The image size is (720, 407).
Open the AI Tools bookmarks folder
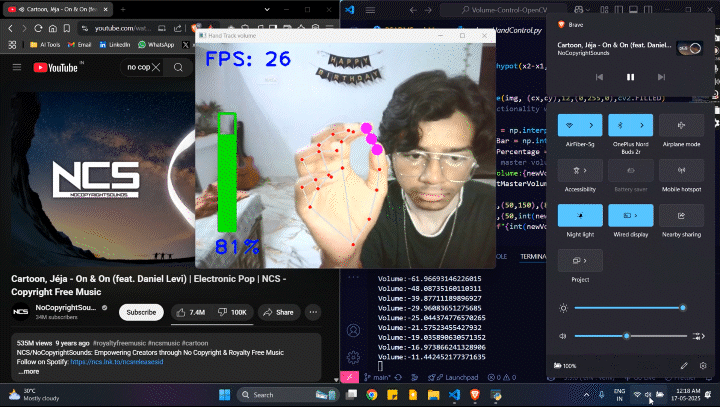pos(45,45)
